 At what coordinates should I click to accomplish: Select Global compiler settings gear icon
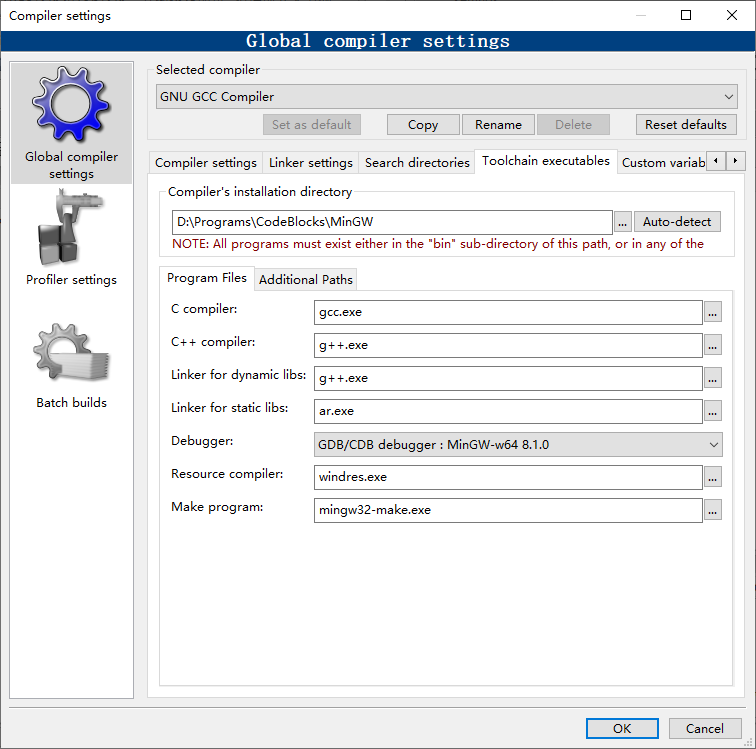pos(71,105)
